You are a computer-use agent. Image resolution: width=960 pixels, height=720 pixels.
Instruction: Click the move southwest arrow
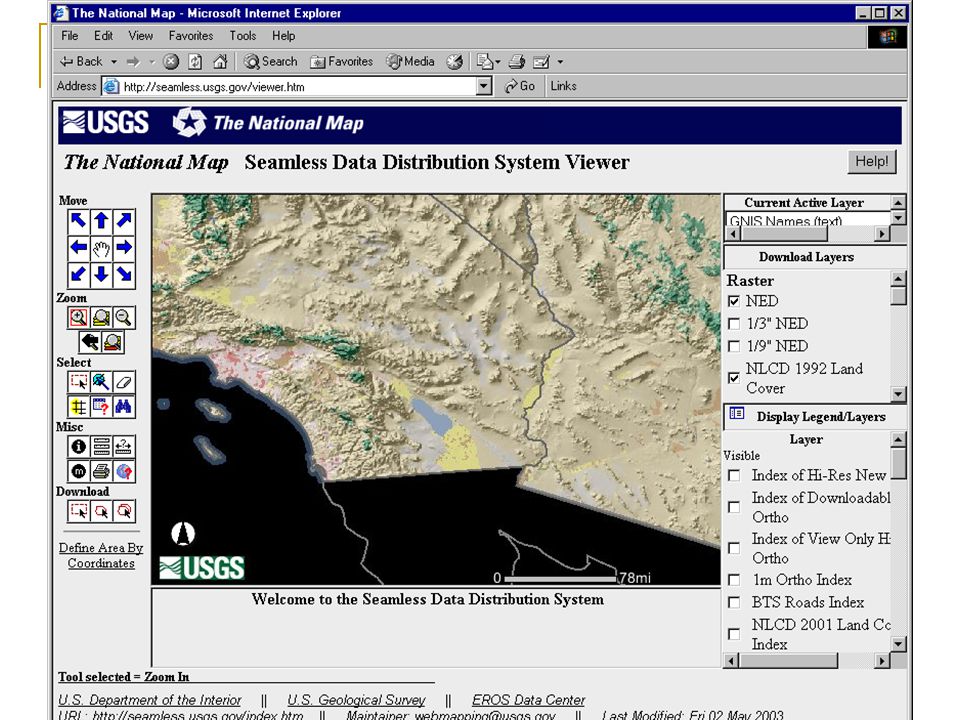[x=78, y=274]
